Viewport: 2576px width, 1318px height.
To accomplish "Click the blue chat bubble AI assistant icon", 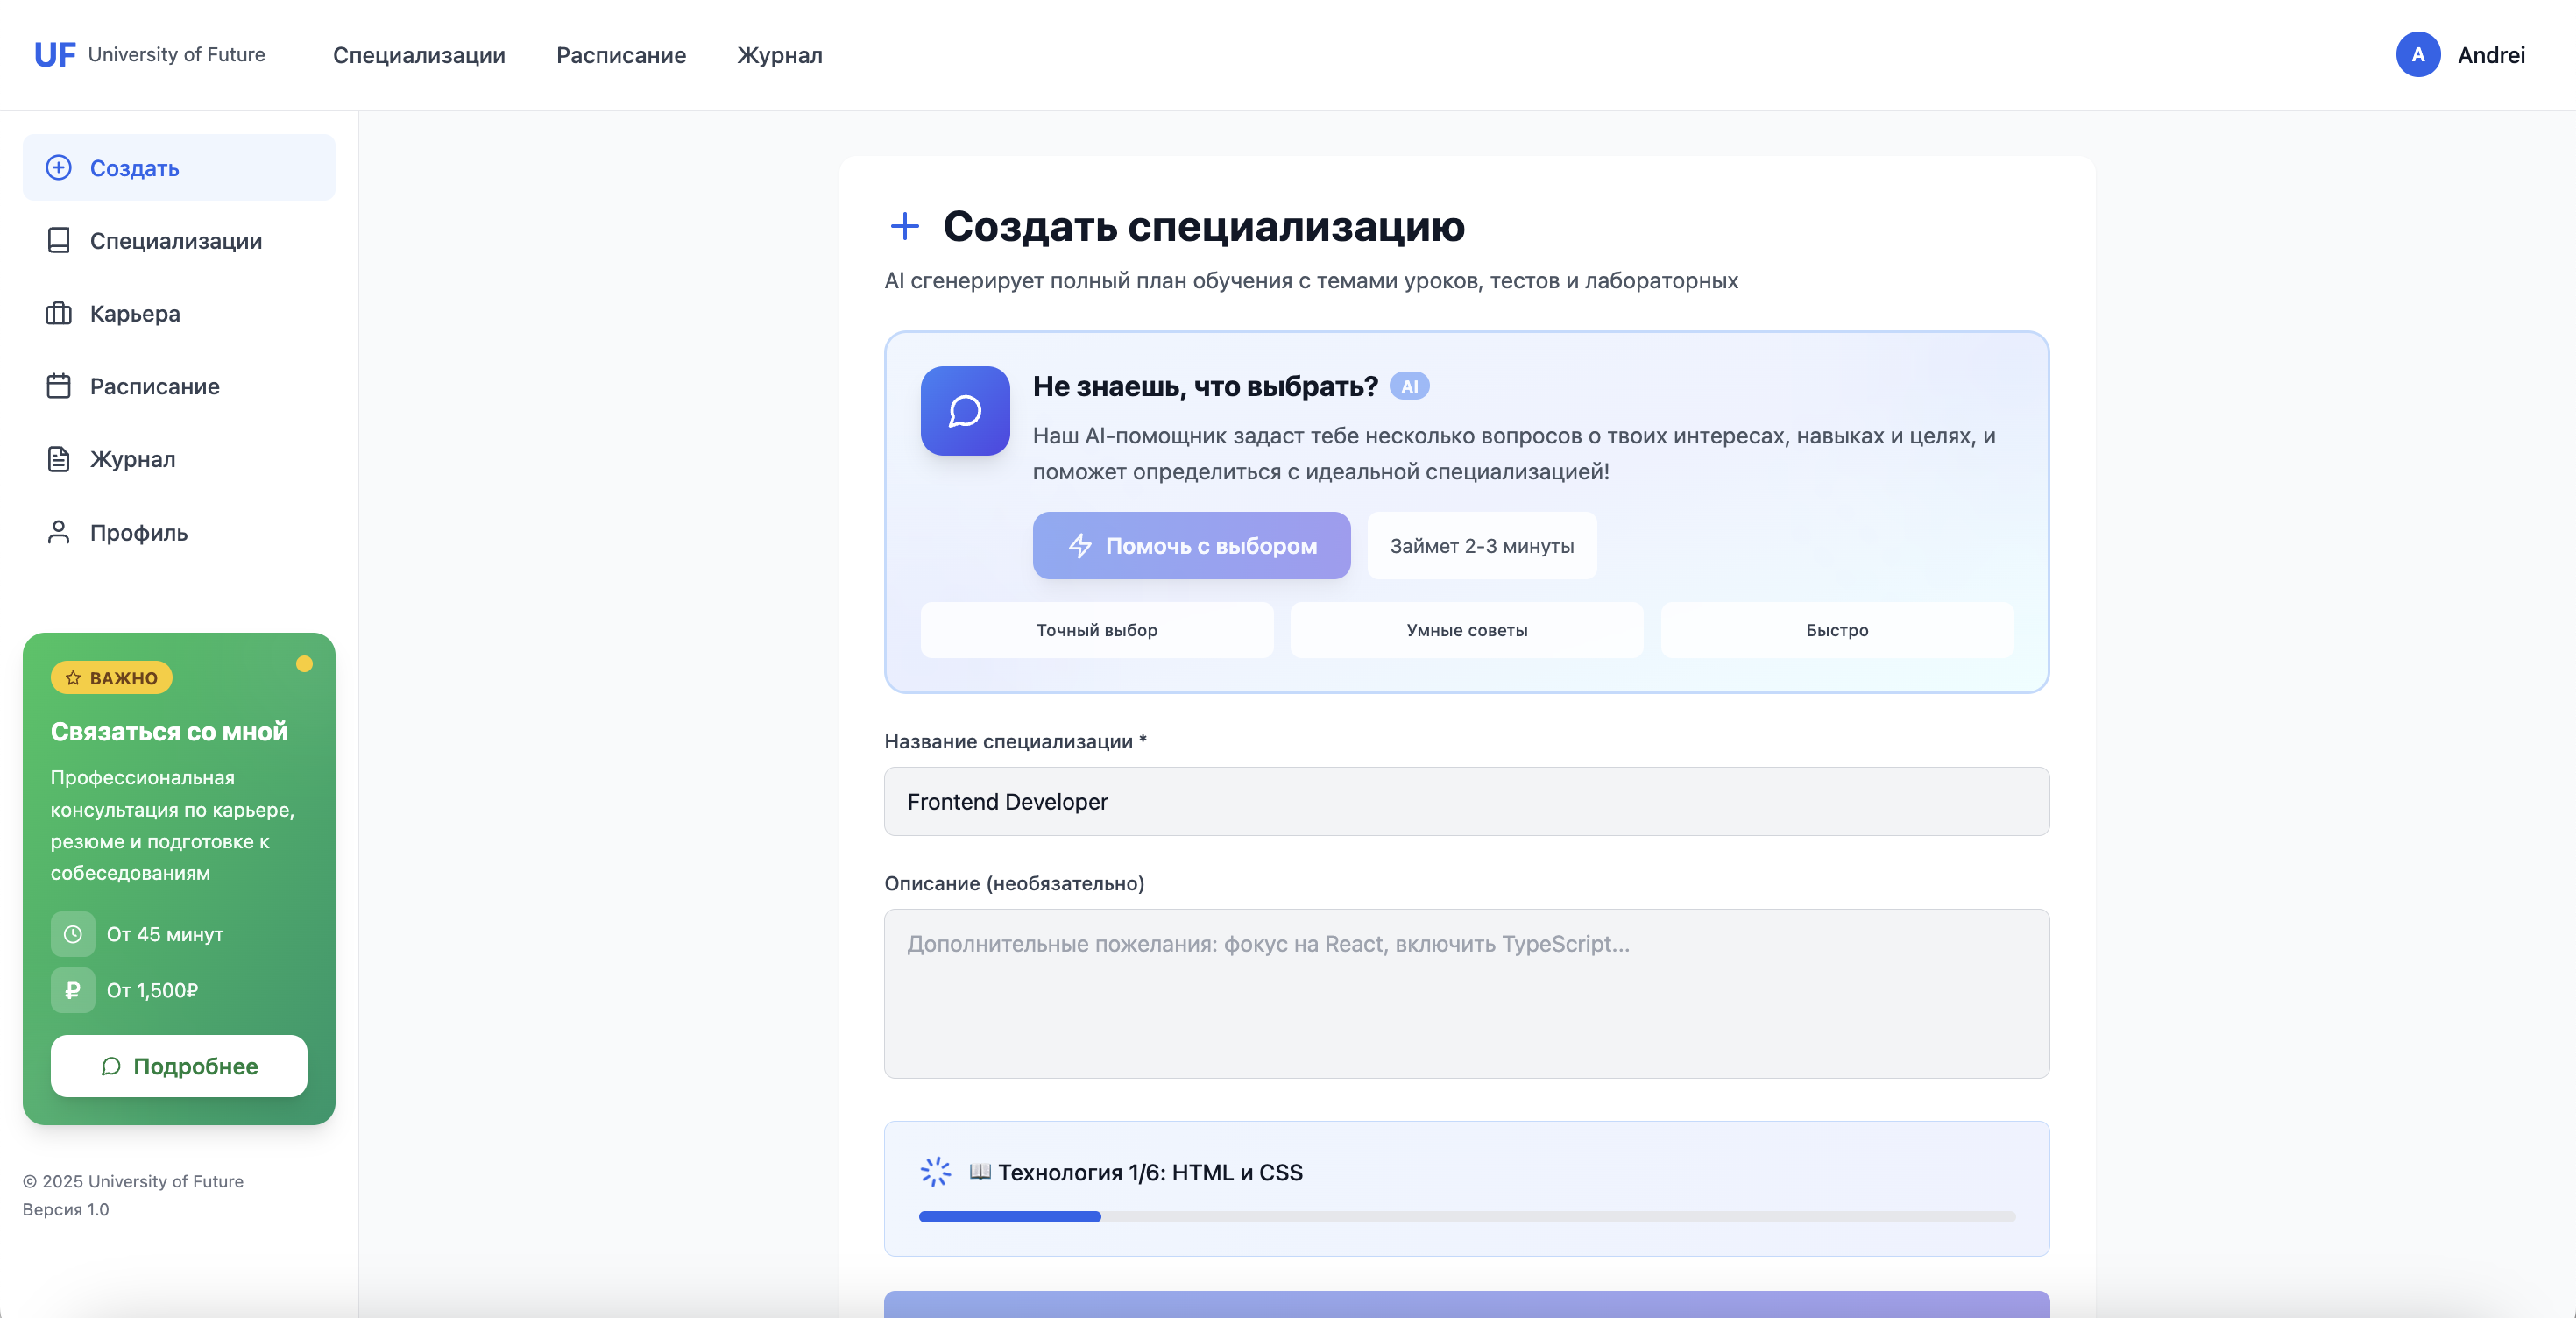I will (x=965, y=411).
